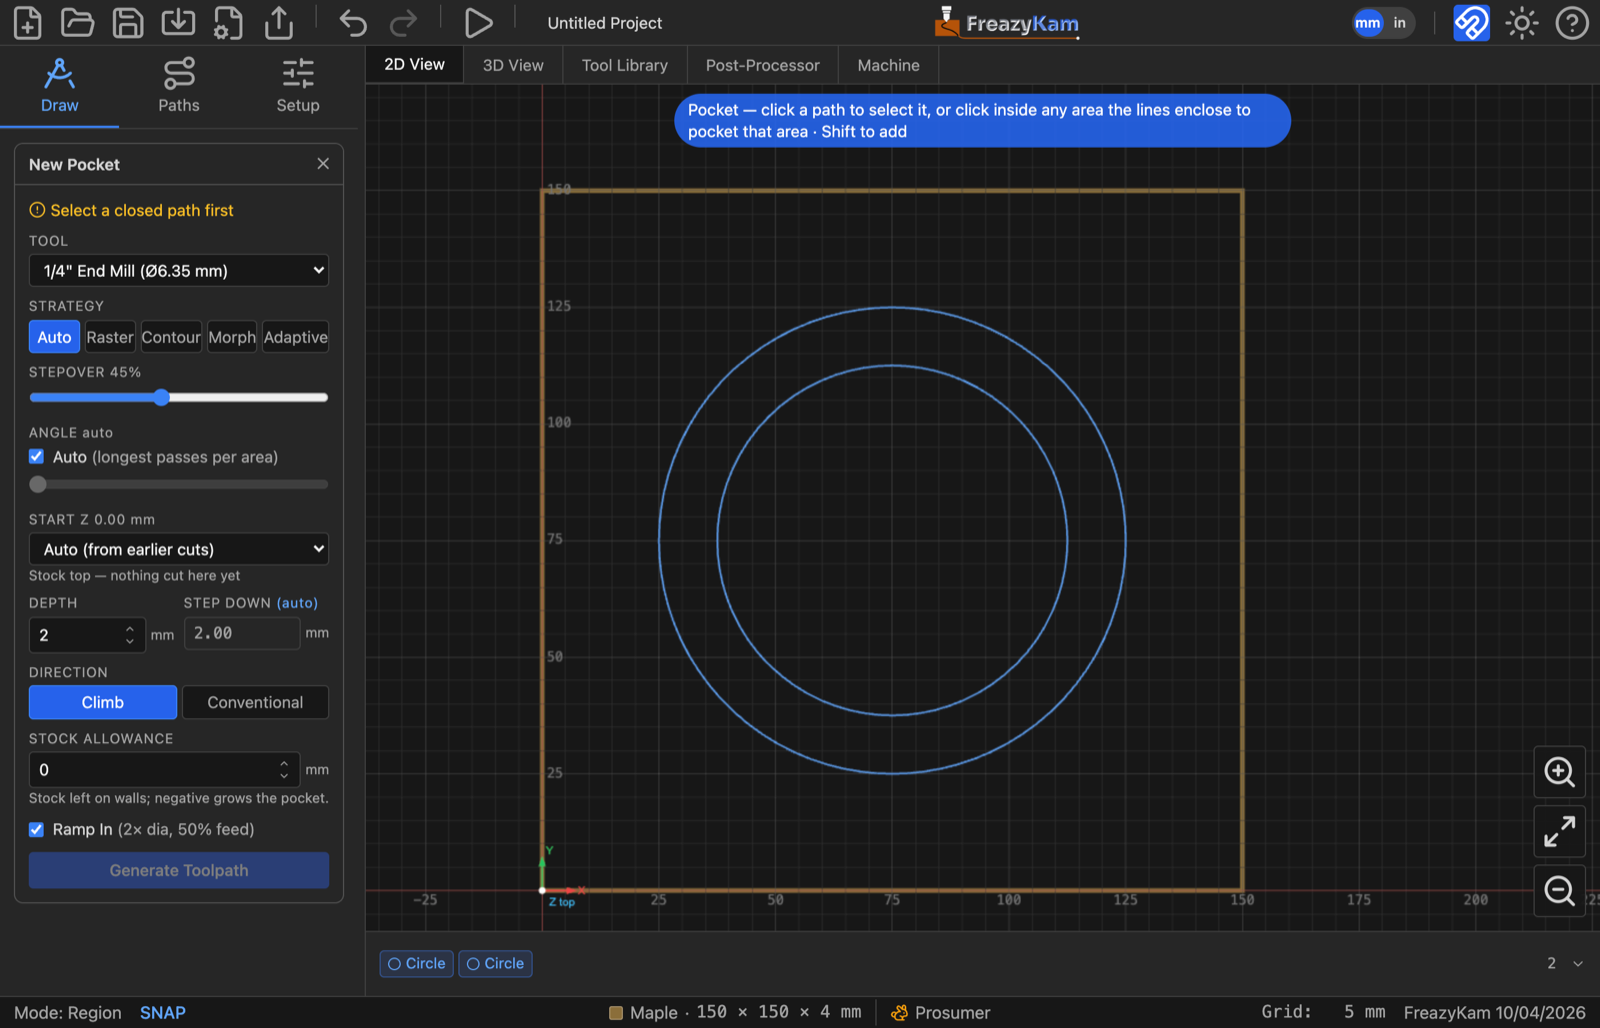Click Untitled Project title
1600x1028 pixels.
605,23
